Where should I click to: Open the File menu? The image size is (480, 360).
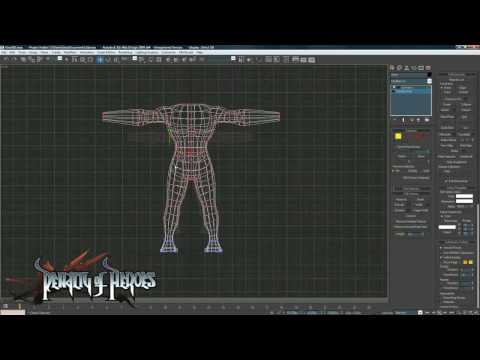click(x=4, y=52)
